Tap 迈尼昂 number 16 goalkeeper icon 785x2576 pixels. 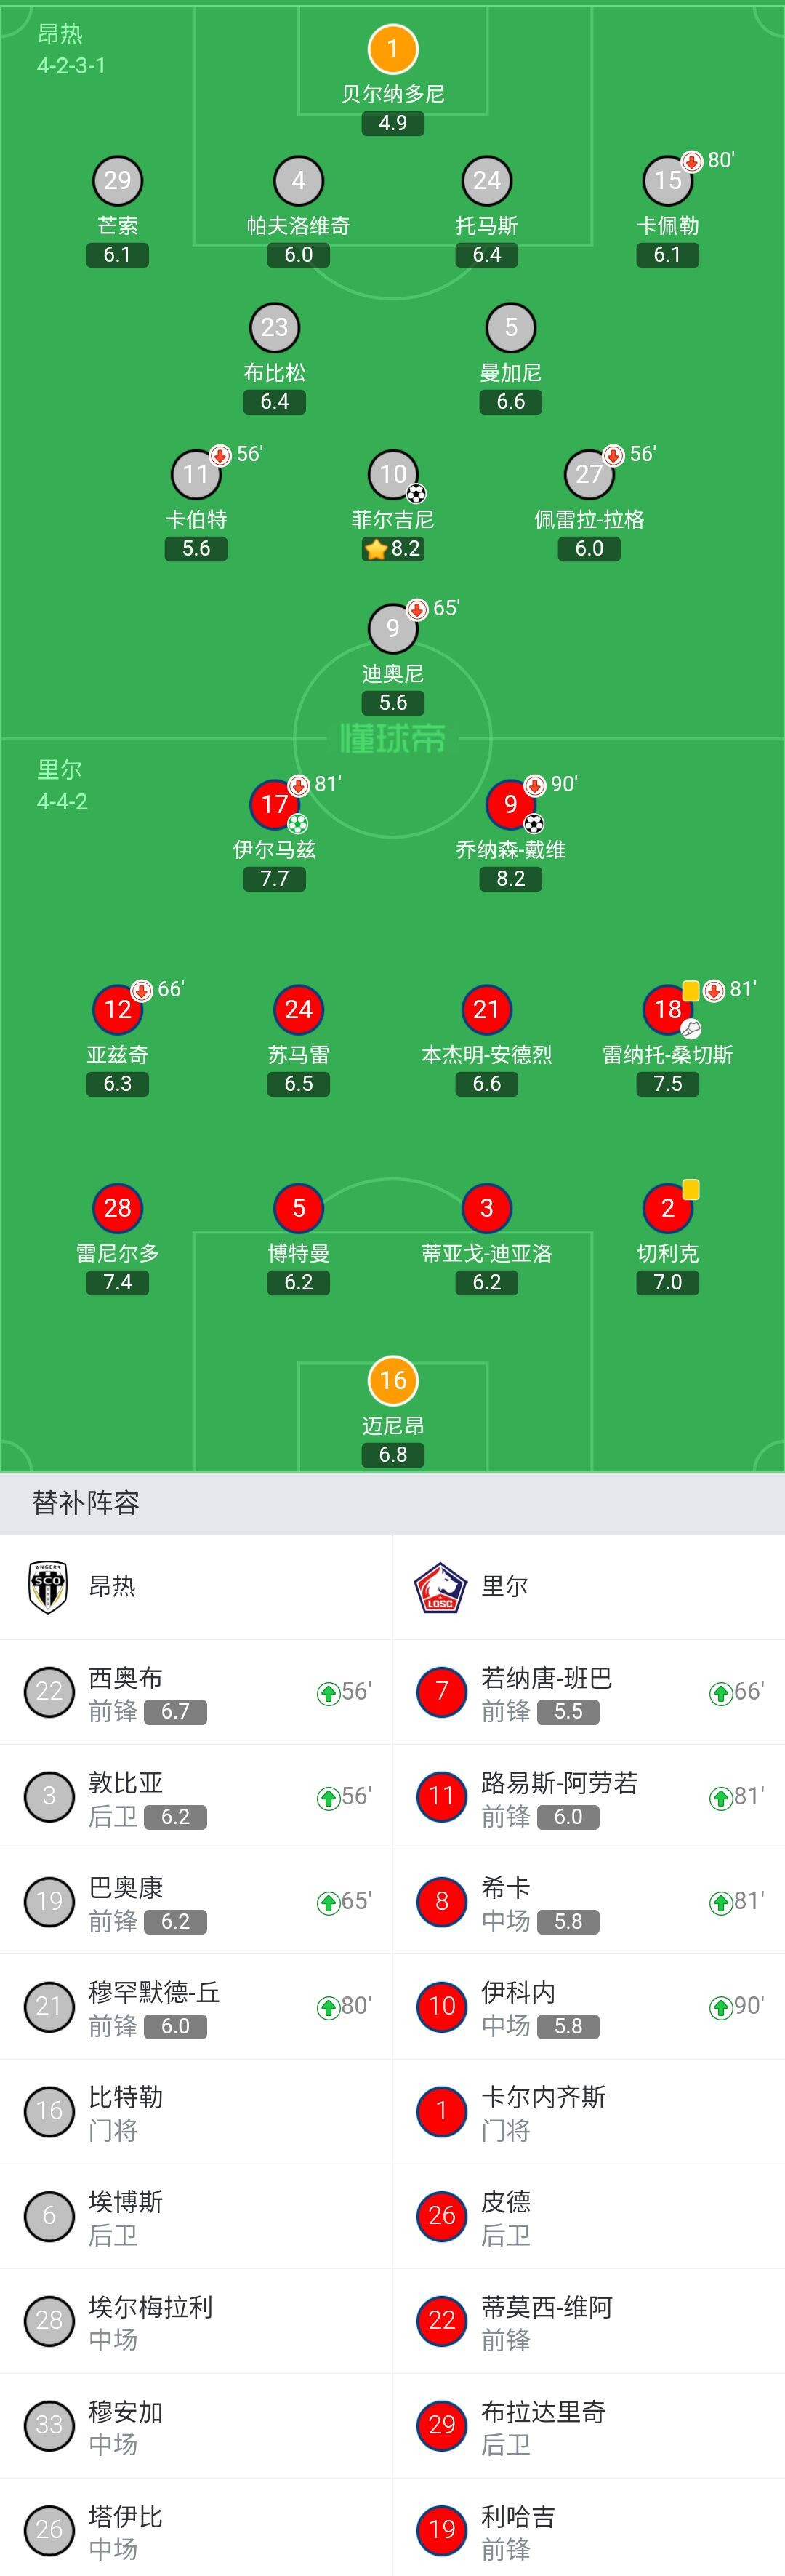point(392,1380)
